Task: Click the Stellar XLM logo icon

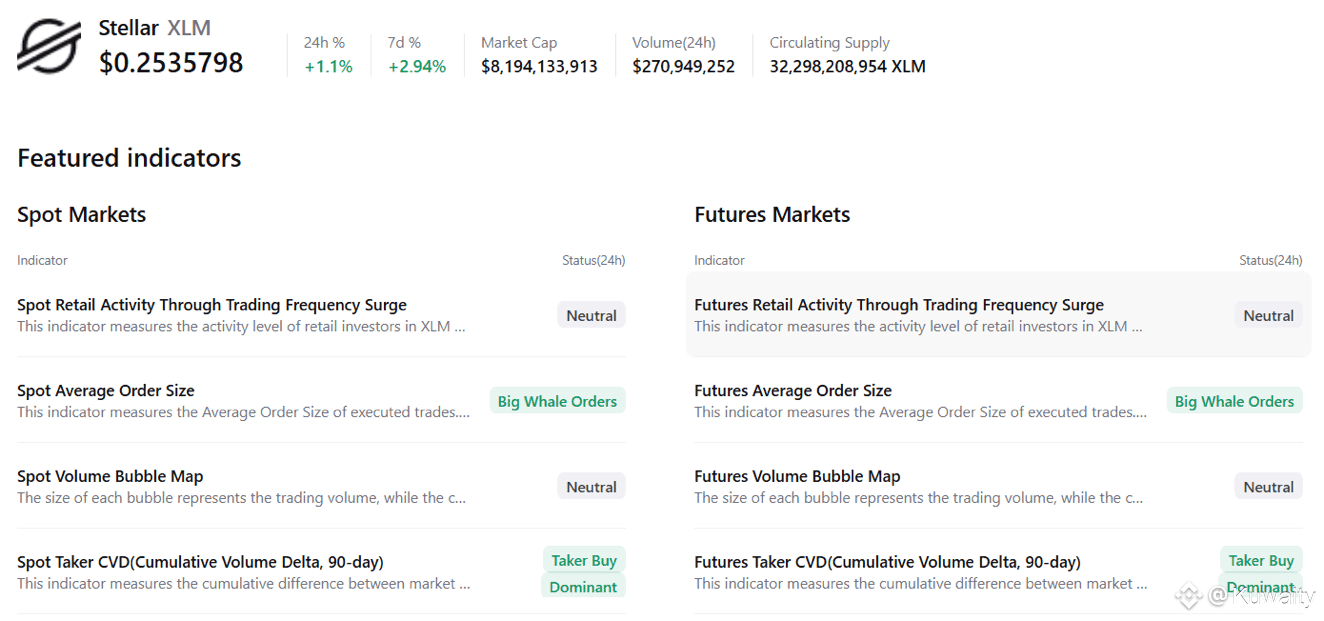Action: (49, 47)
